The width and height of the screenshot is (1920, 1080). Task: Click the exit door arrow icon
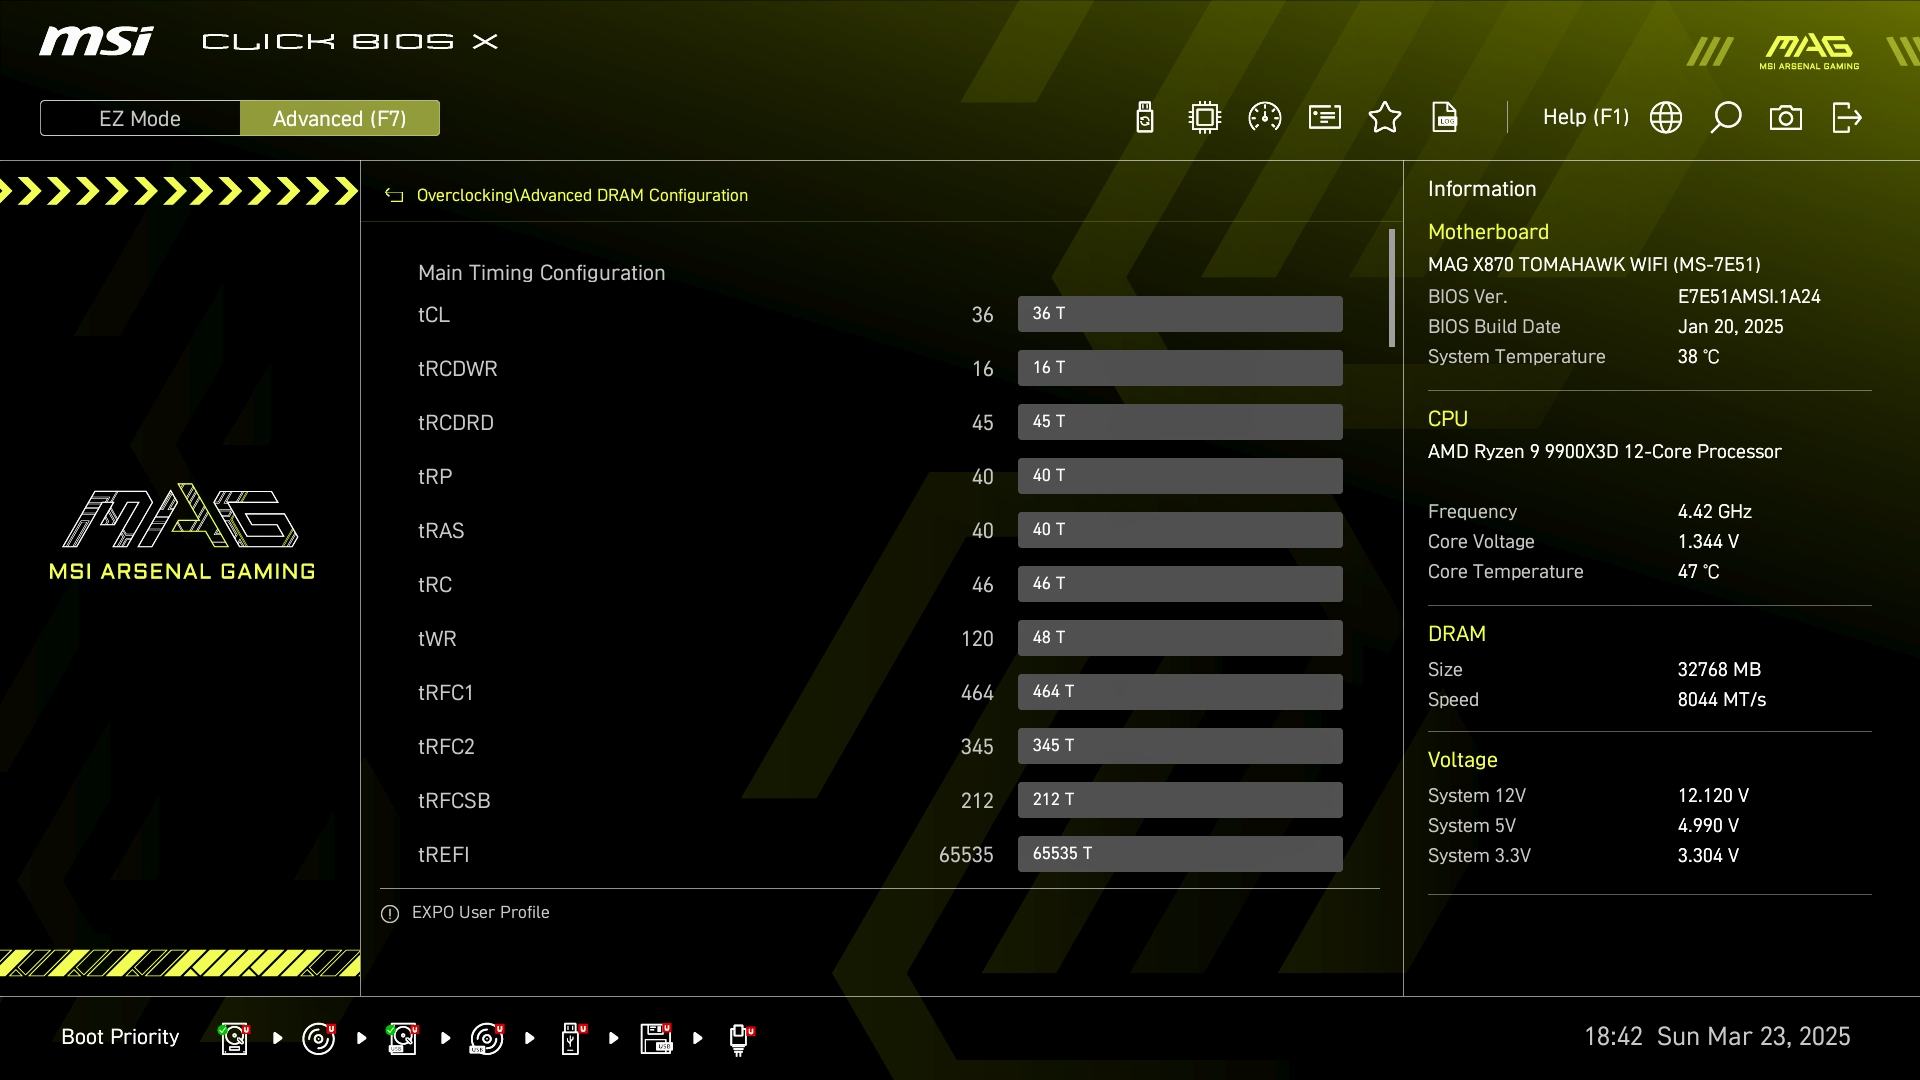(x=1846, y=117)
